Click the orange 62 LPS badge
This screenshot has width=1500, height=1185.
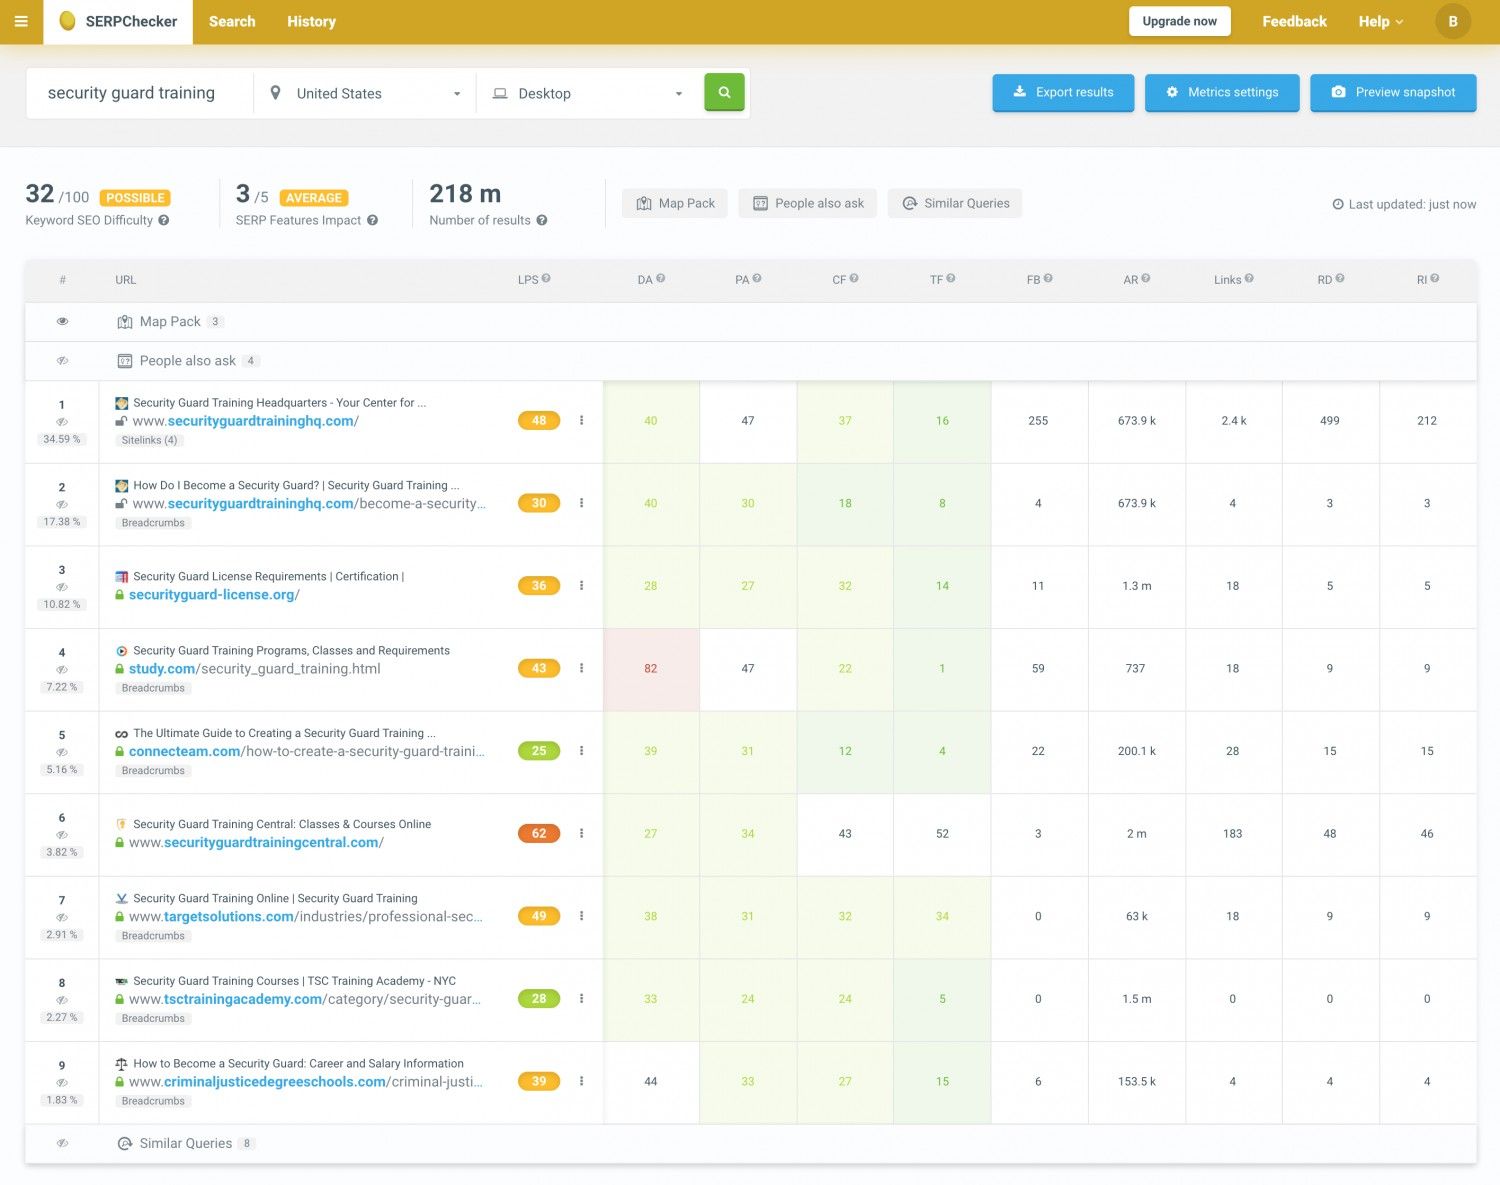(539, 833)
